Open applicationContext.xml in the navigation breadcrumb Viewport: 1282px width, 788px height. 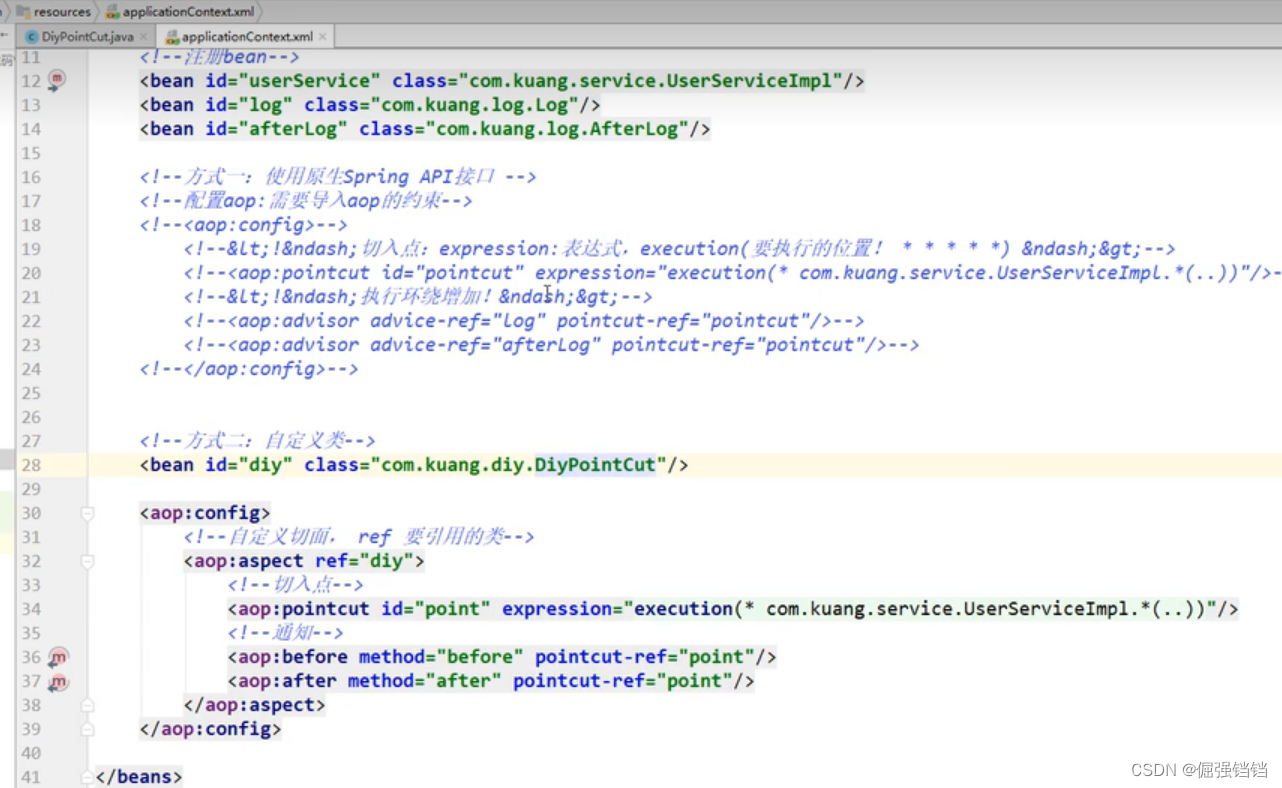pos(188,12)
